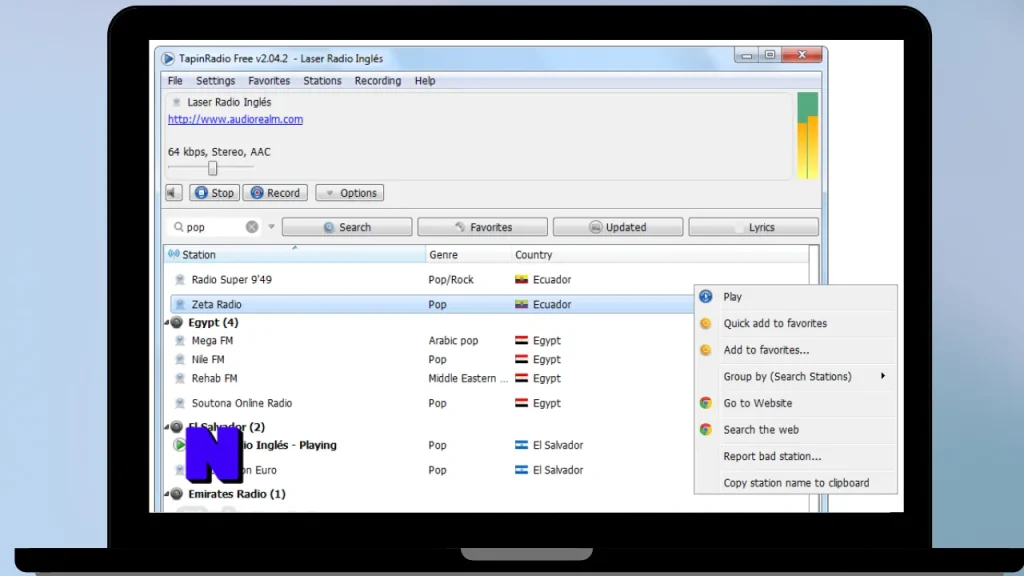
Task: Click the mute speaker icon beside Stop
Action: tap(174, 193)
